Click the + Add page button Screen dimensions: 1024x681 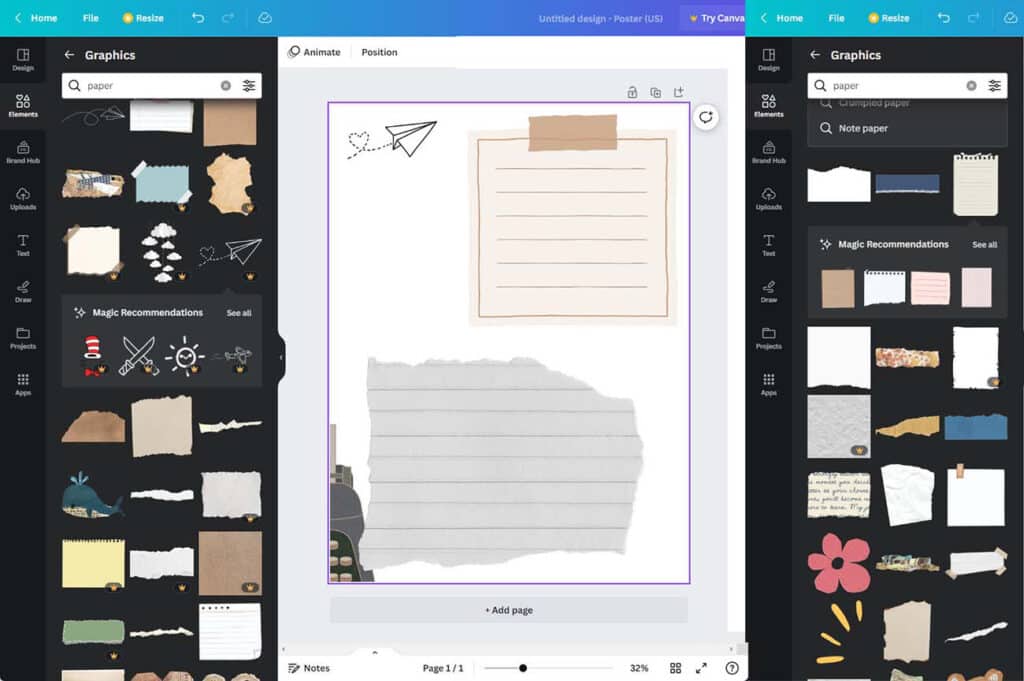508,610
